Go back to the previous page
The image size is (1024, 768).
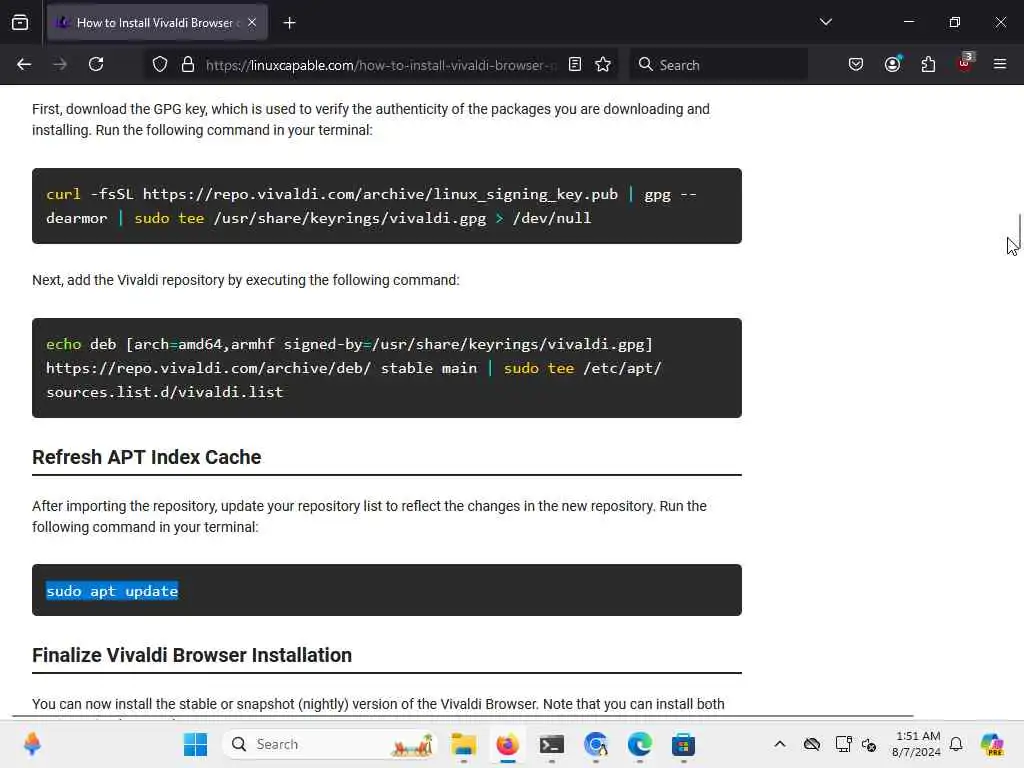[24, 65]
